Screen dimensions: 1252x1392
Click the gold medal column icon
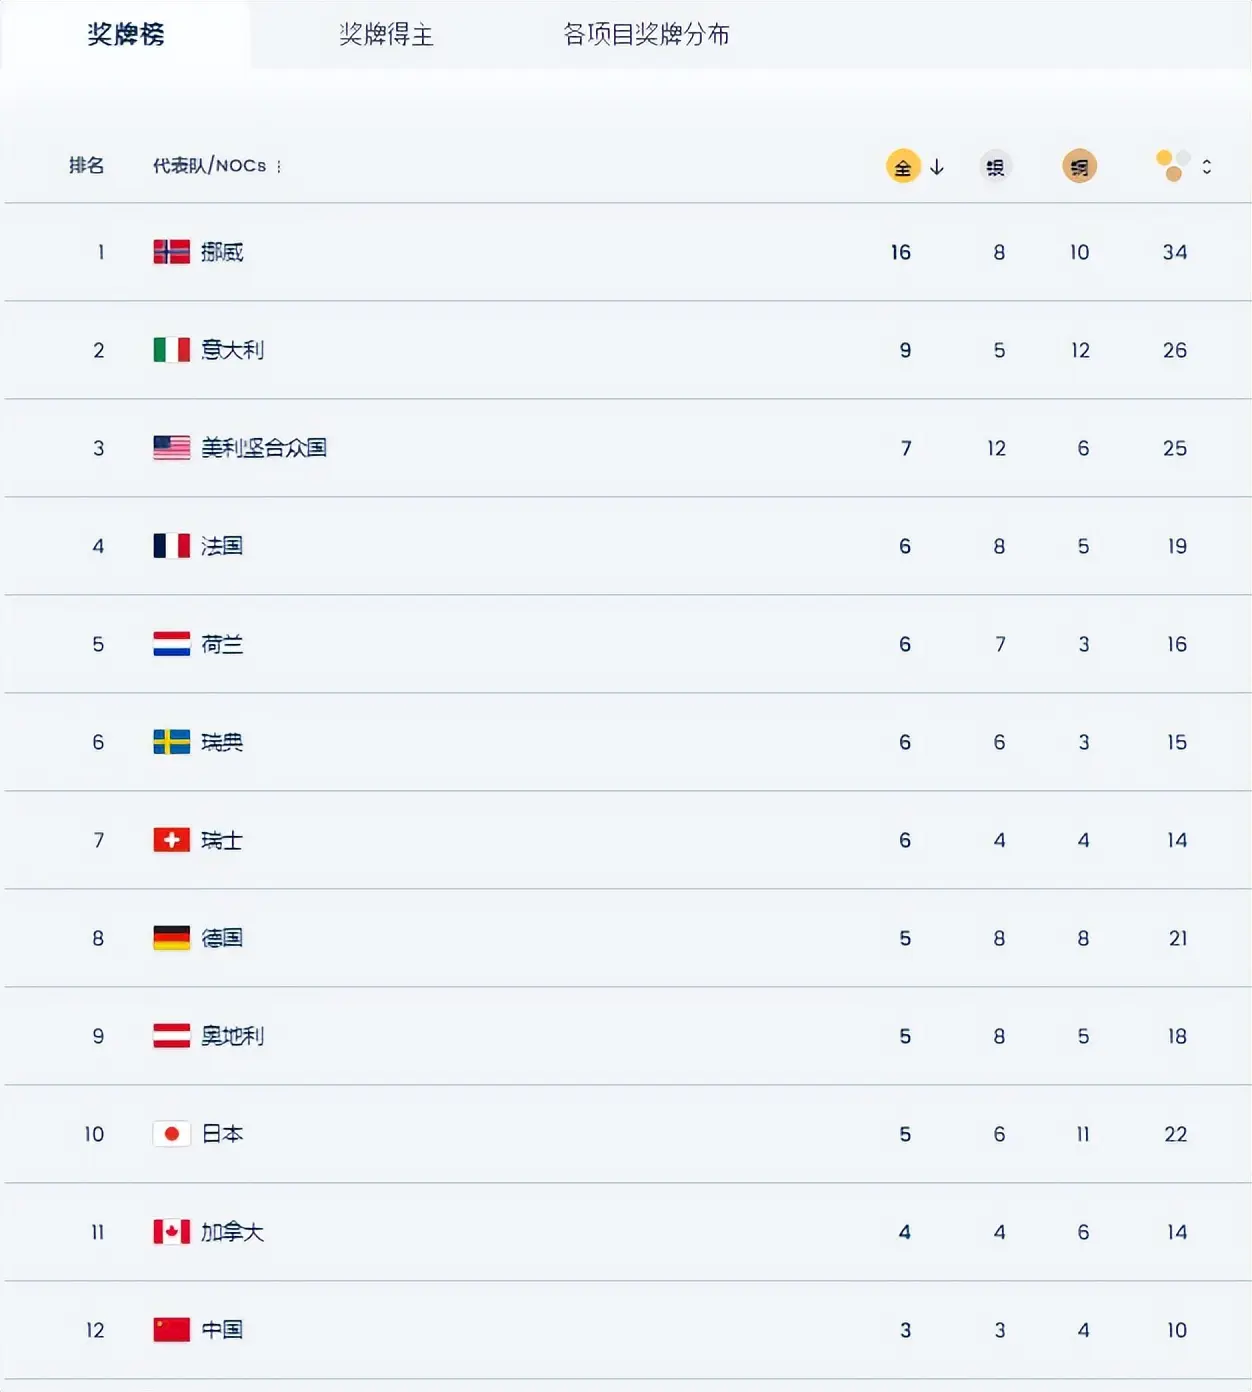903,166
